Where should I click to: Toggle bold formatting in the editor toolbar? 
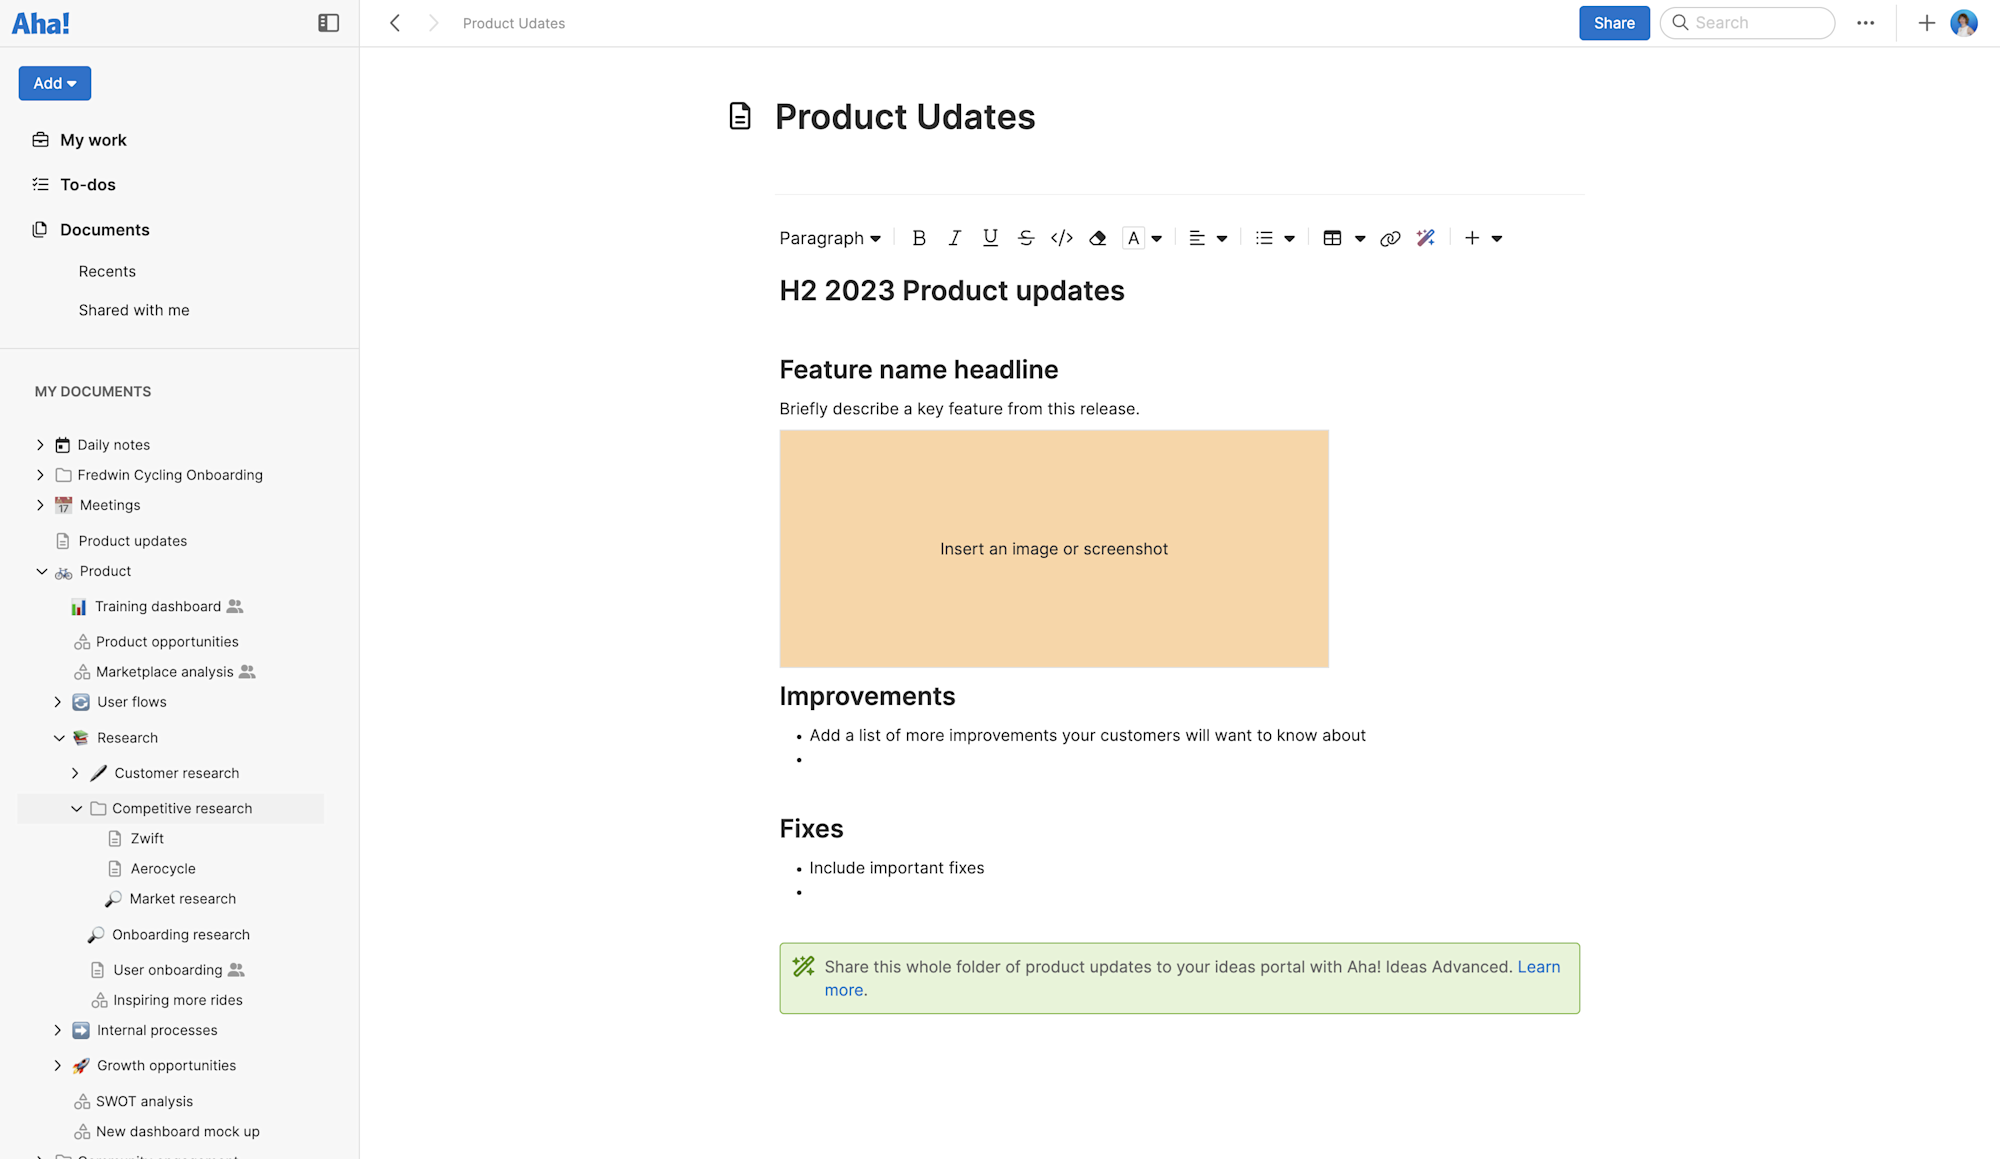(x=919, y=238)
